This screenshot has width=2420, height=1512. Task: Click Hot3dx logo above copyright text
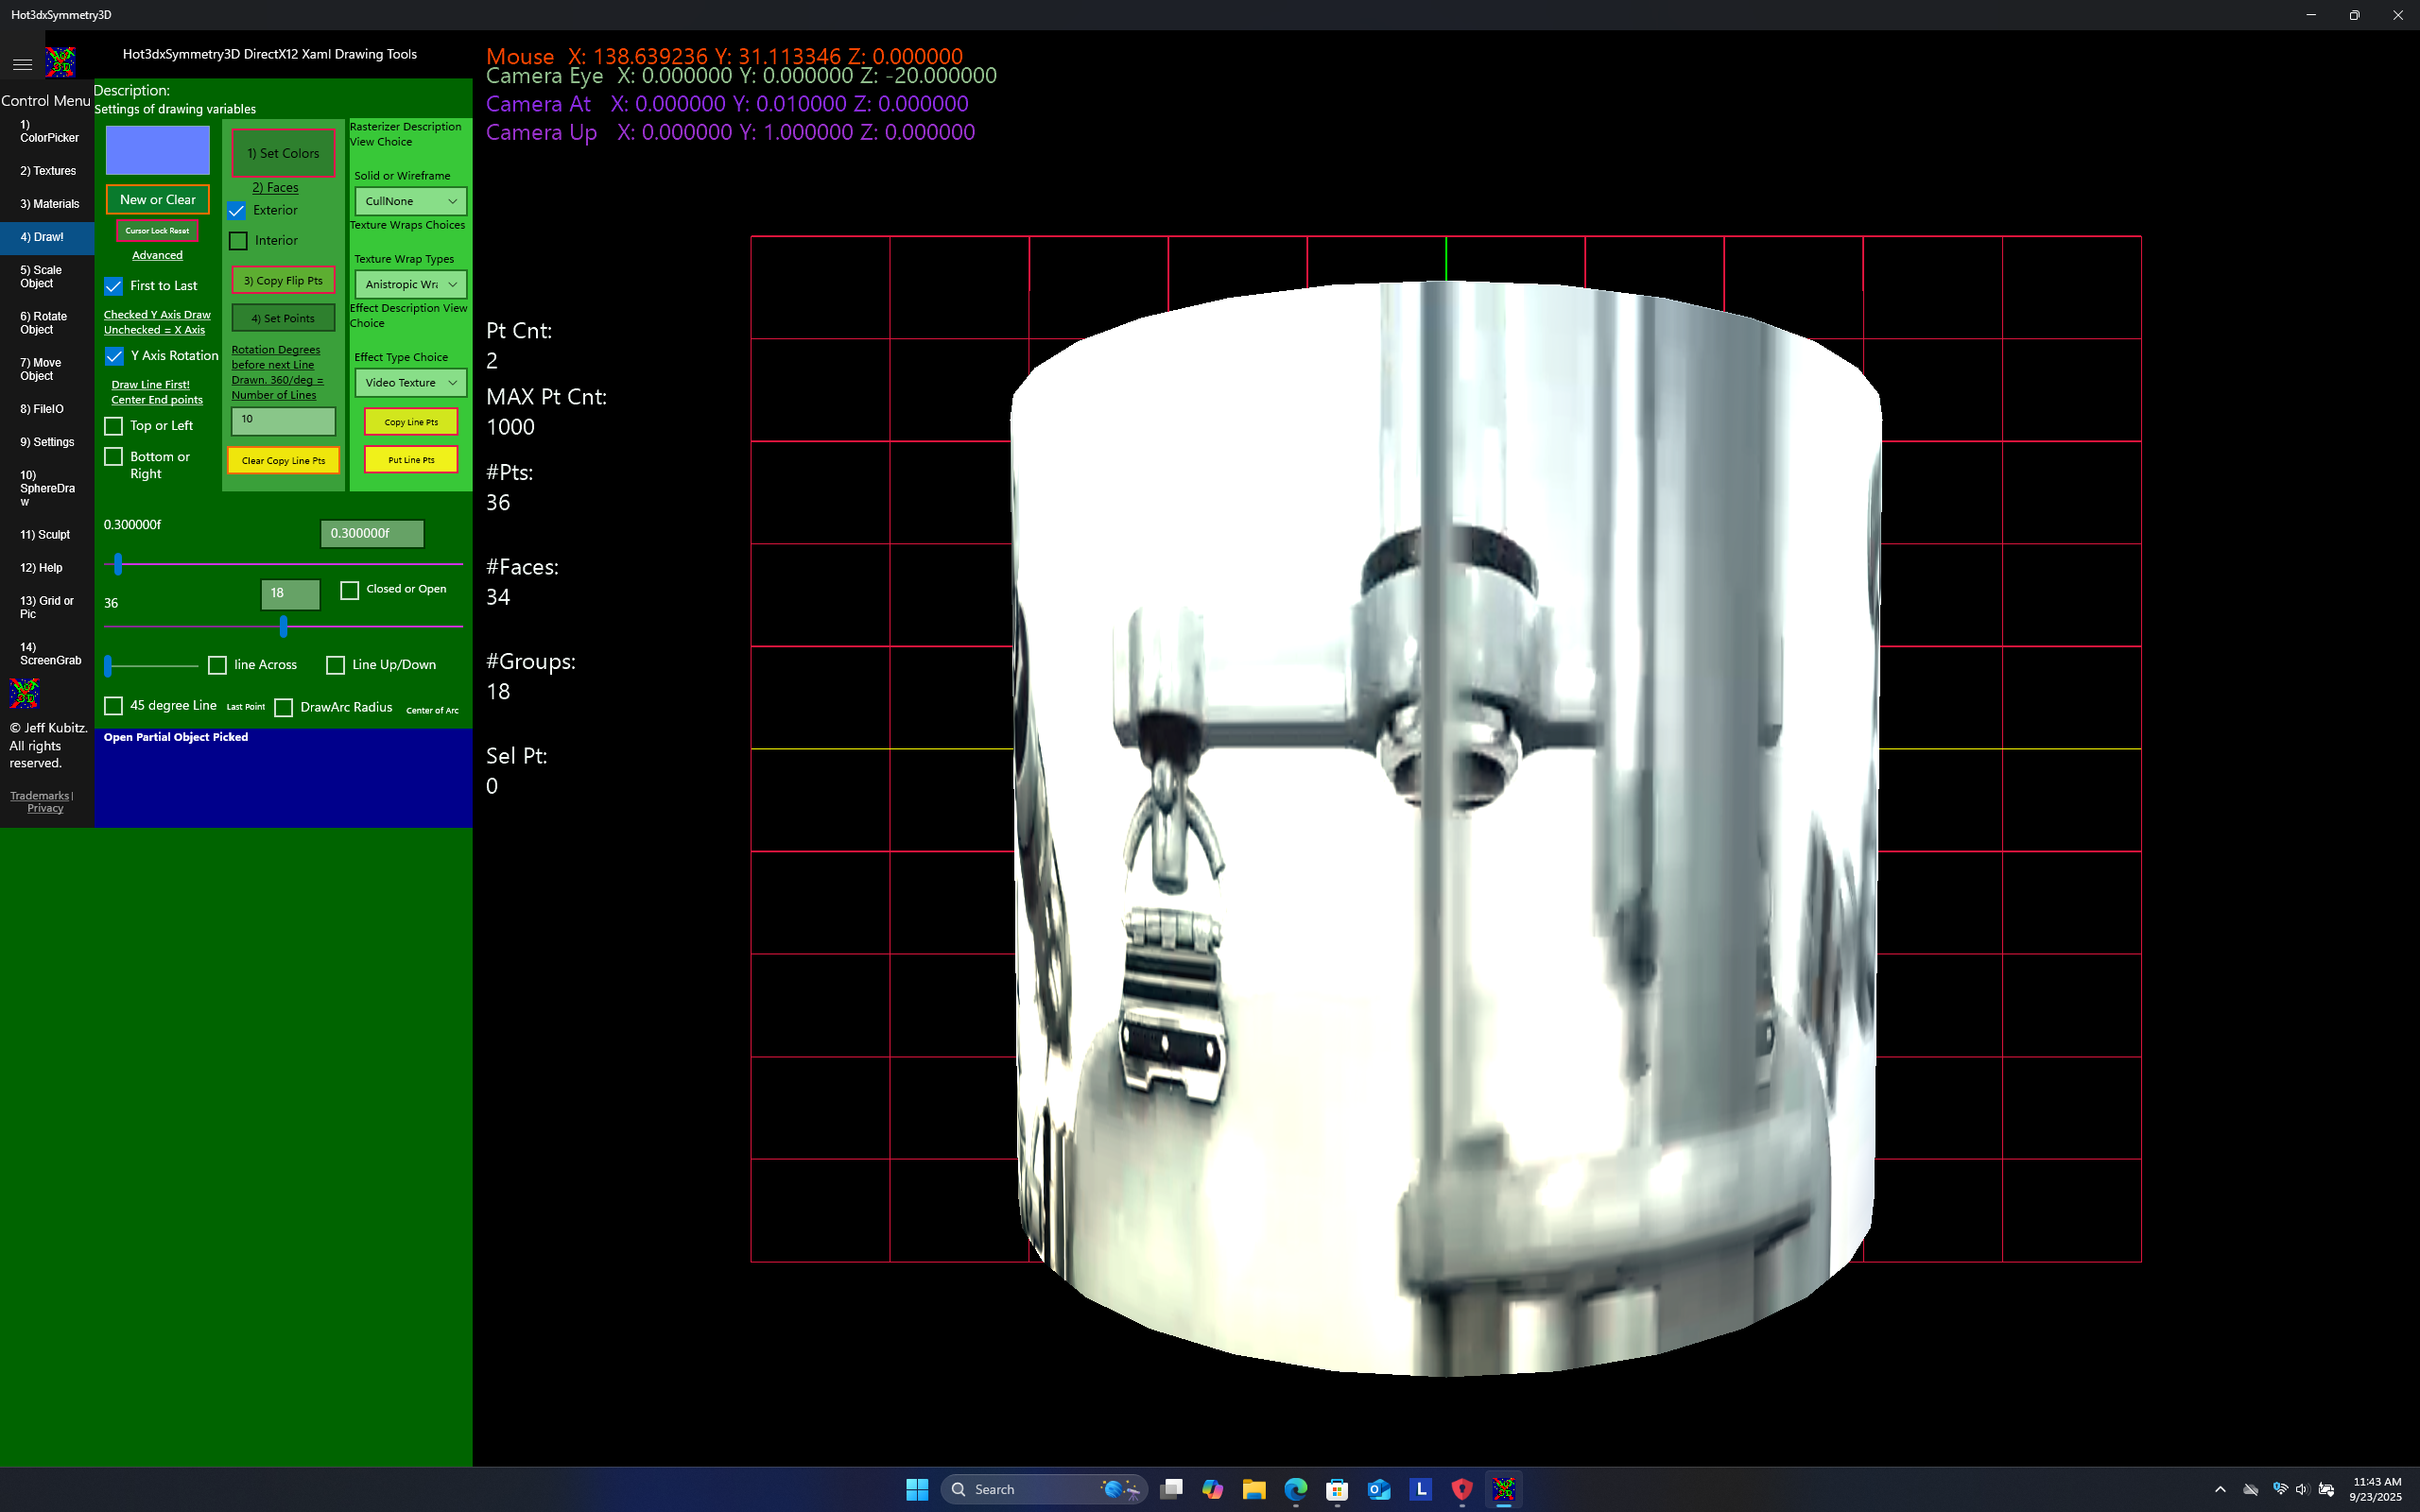pos(24,692)
